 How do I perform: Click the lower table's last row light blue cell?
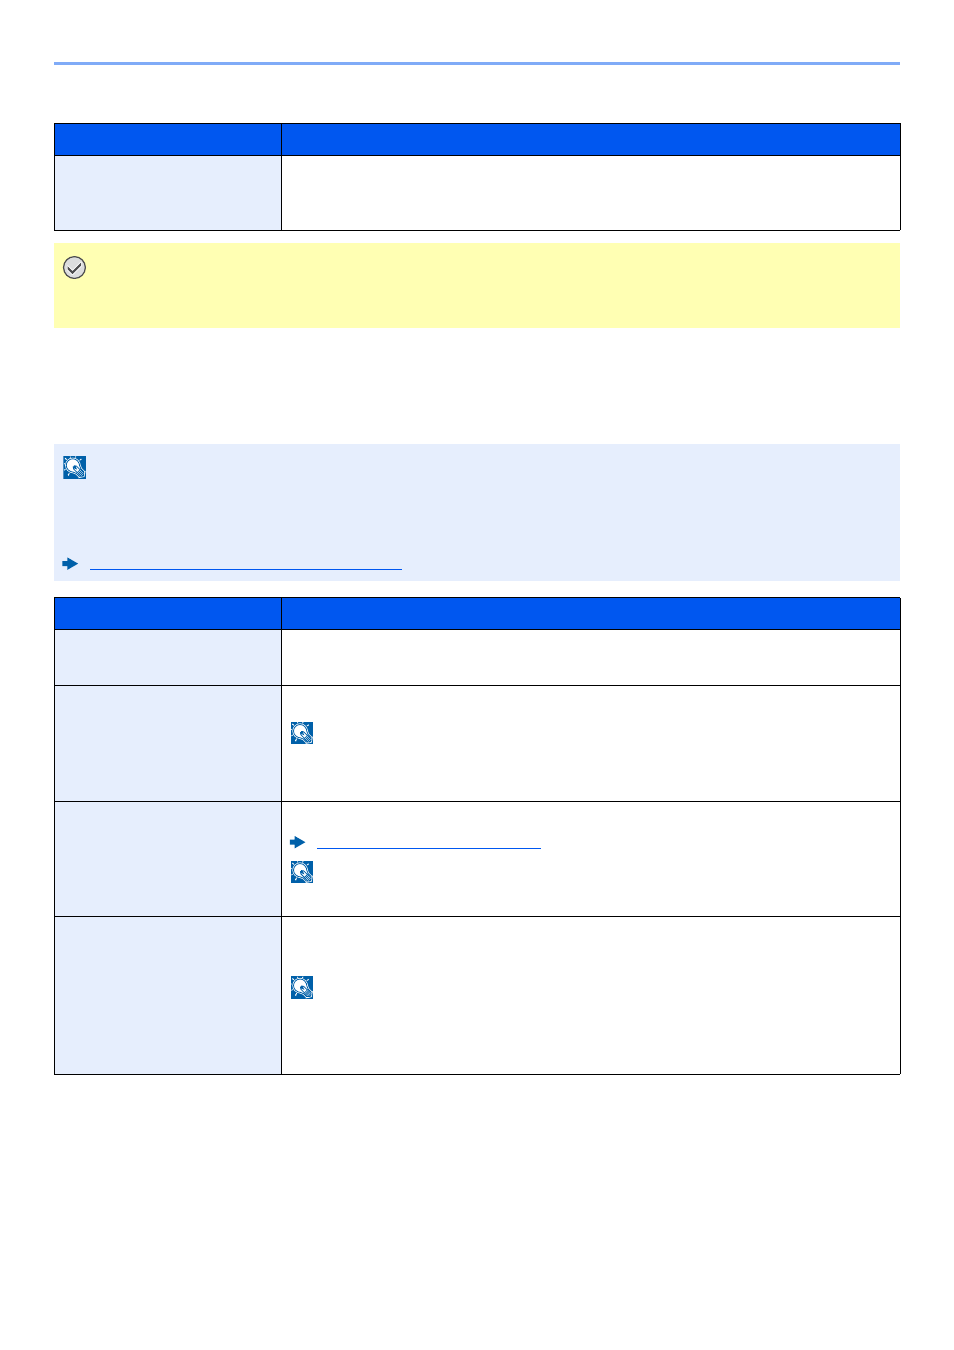click(168, 995)
